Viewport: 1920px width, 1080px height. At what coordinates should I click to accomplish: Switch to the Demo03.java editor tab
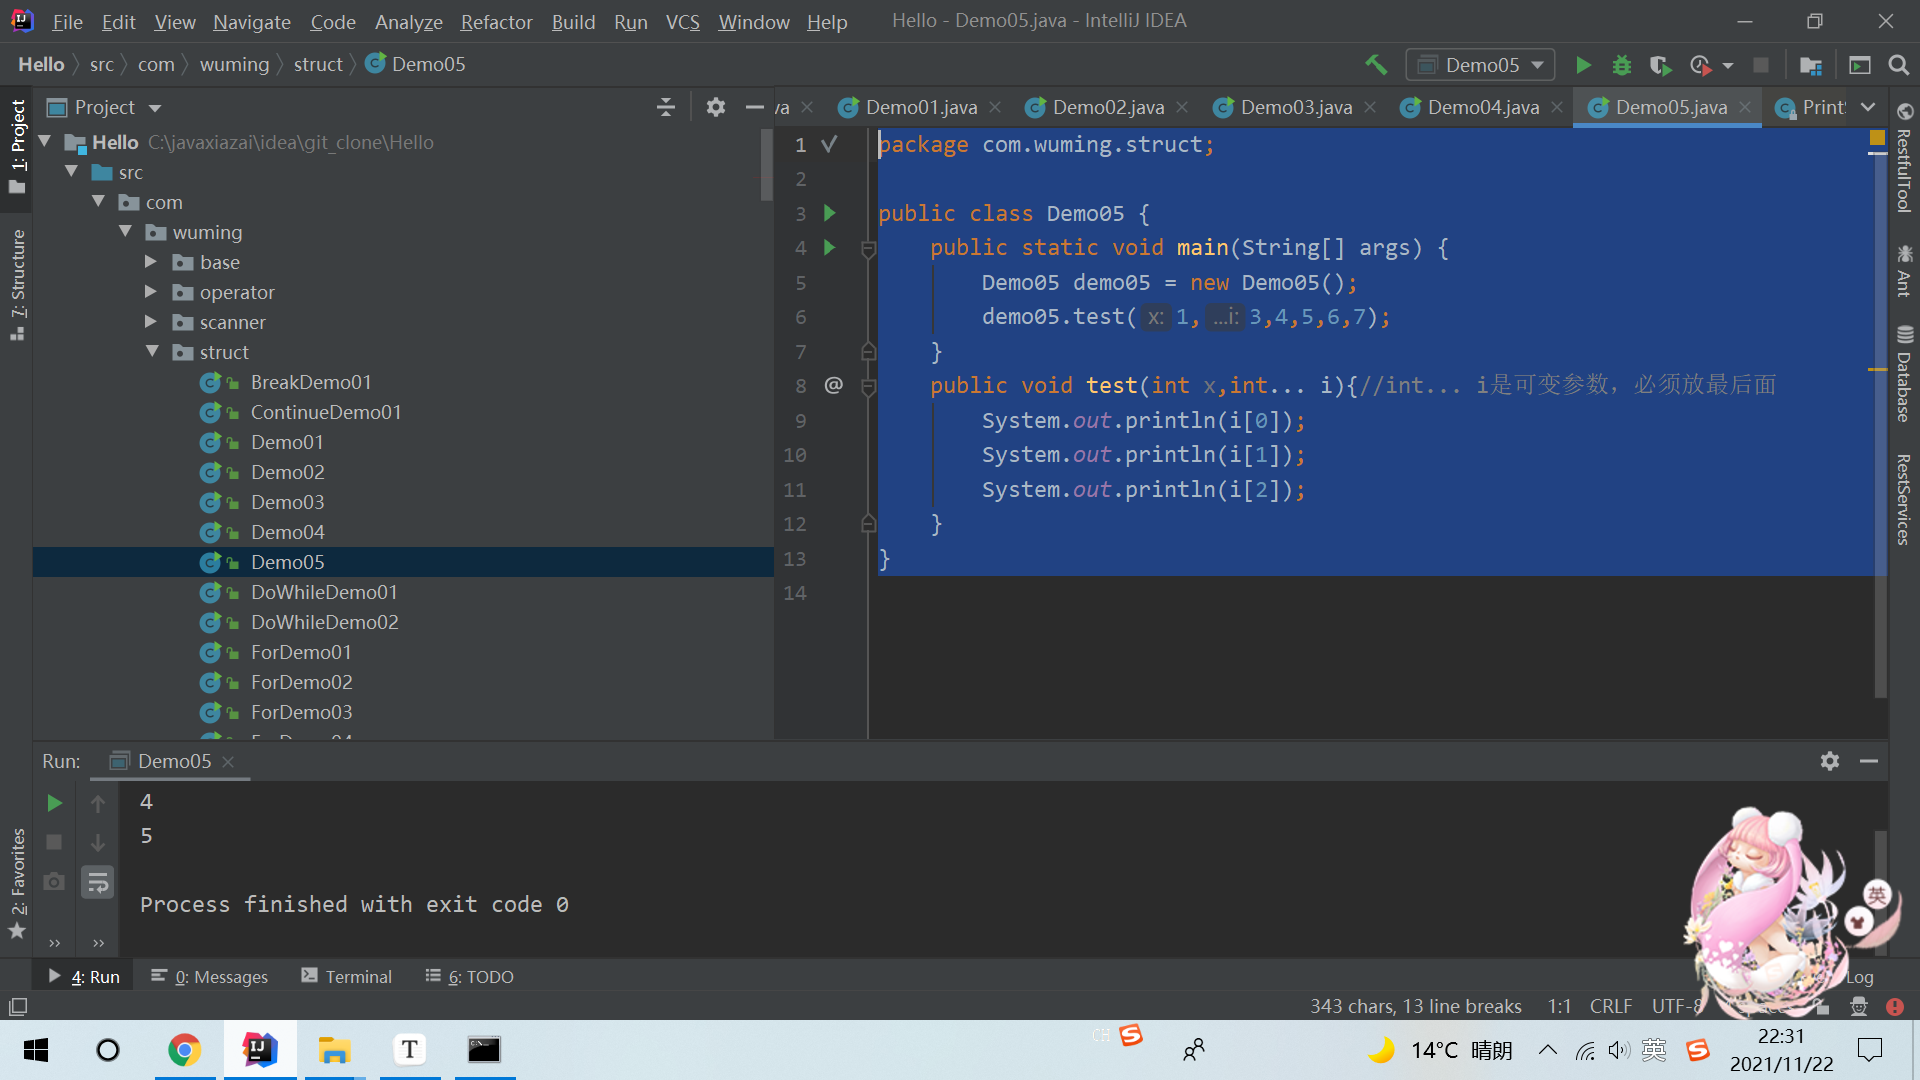click(x=1295, y=107)
